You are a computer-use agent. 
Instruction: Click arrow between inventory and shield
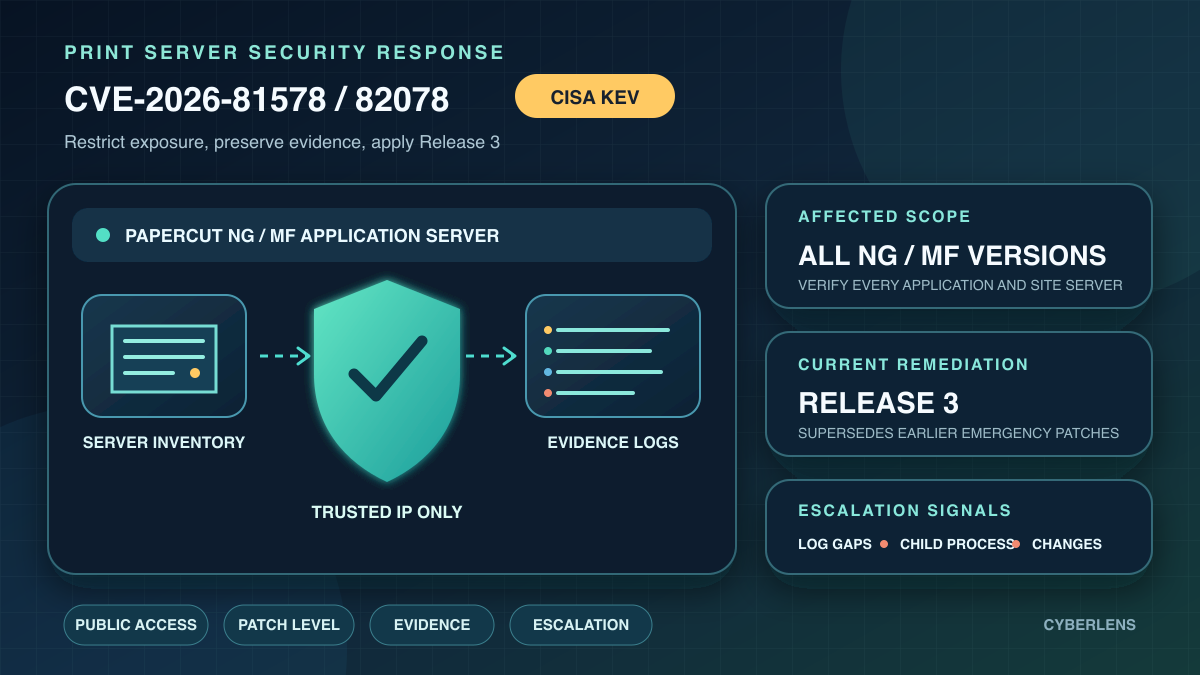(x=285, y=356)
